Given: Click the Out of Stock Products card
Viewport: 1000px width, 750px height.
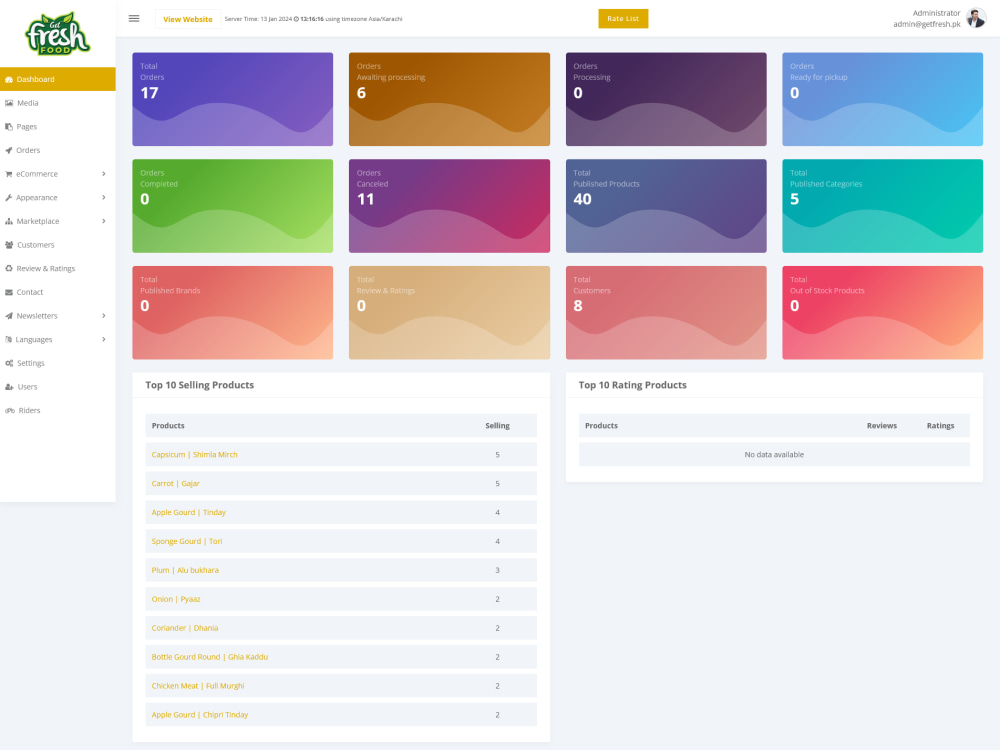Looking at the screenshot, I should pyautogui.click(x=883, y=312).
